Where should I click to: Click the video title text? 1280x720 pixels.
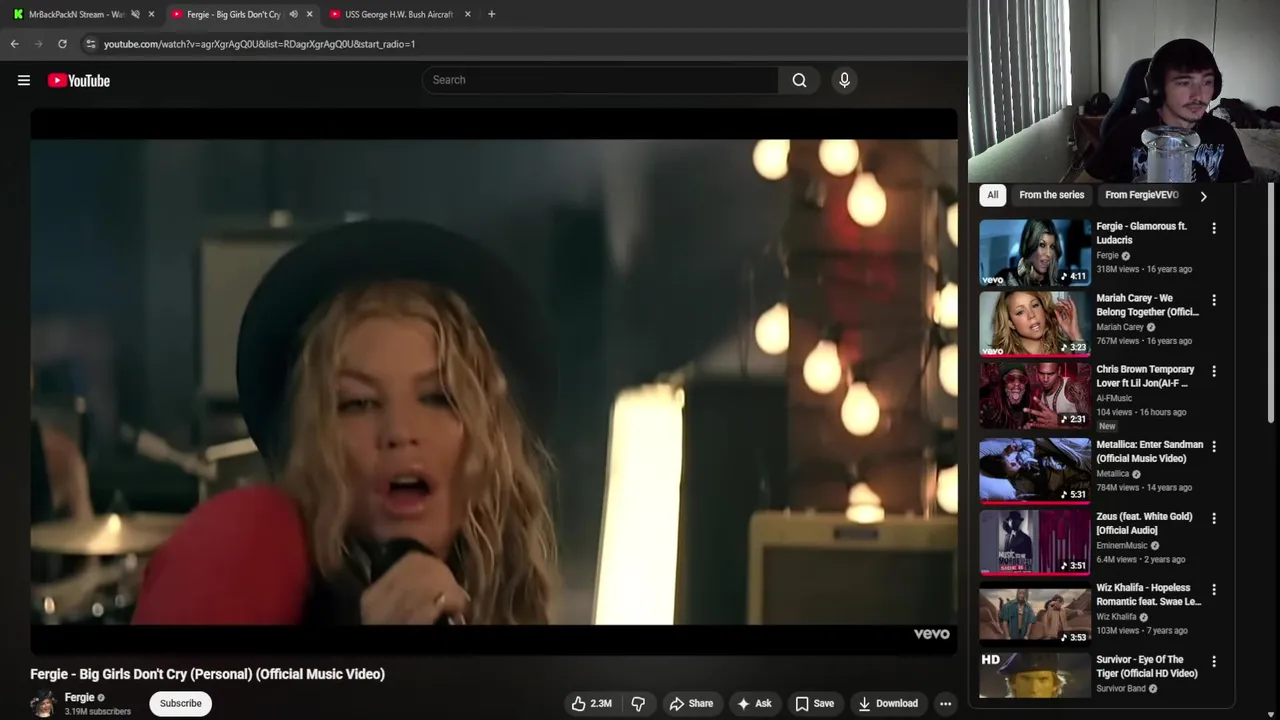coord(207,674)
